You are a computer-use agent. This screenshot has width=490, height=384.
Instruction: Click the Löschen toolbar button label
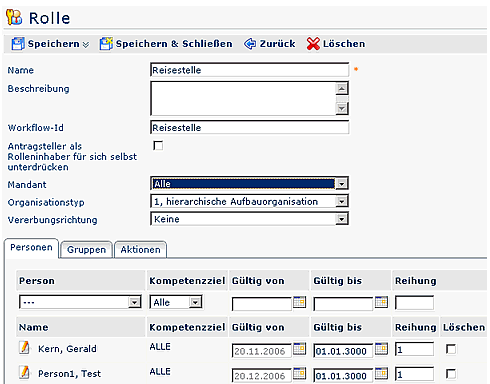(x=344, y=44)
